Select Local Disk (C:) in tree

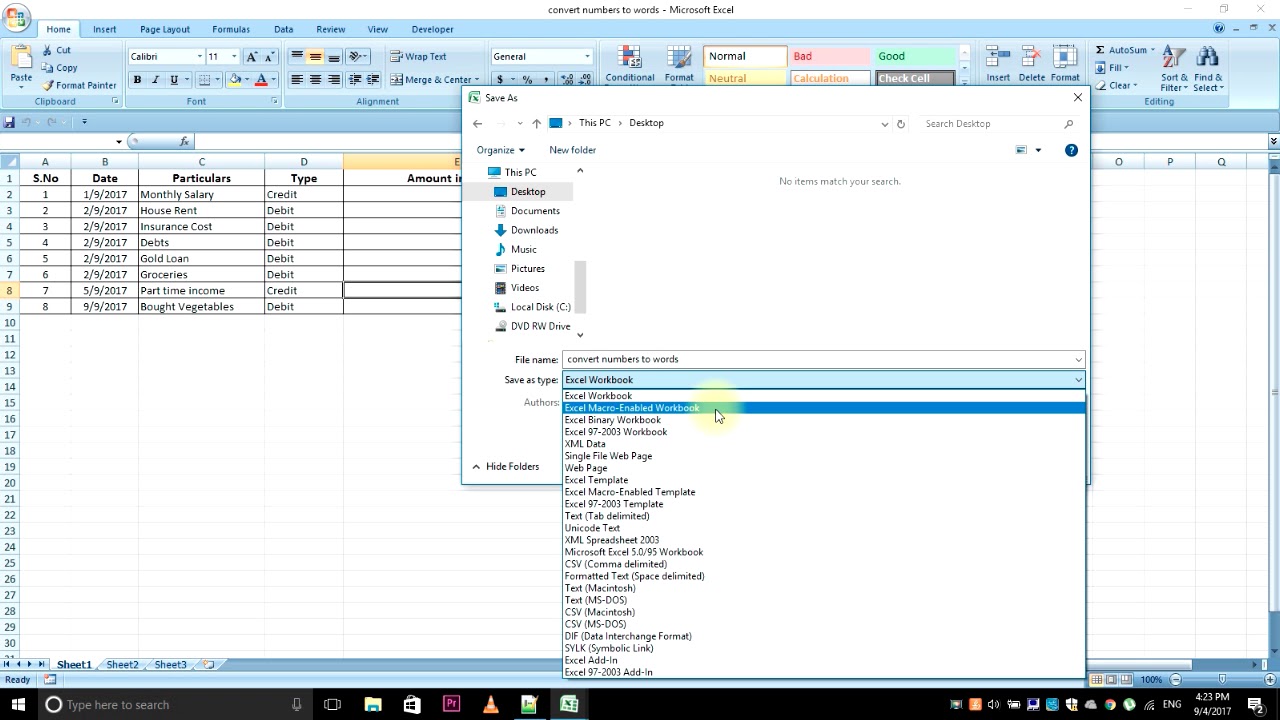540,307
